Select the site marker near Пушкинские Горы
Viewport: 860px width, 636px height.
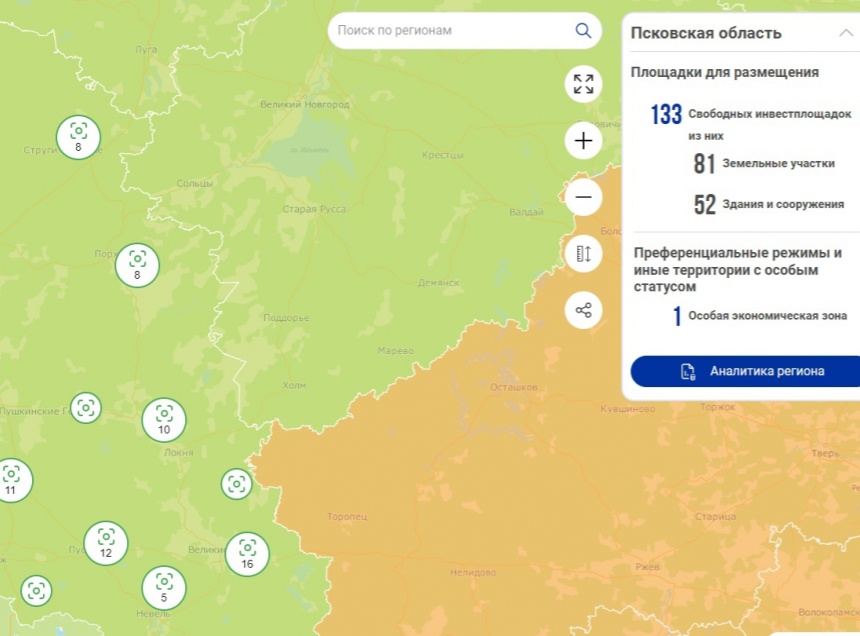click(86, 407)
